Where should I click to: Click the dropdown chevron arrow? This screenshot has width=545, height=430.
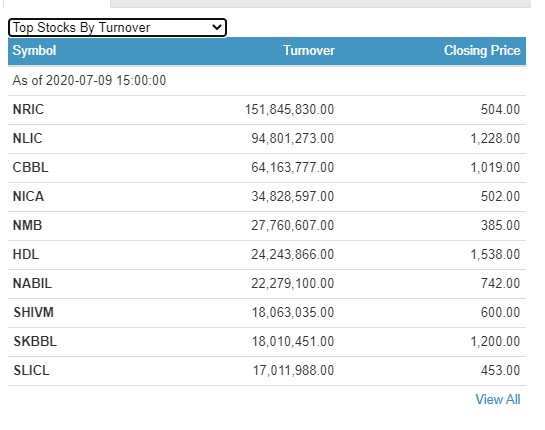(217, 27)
